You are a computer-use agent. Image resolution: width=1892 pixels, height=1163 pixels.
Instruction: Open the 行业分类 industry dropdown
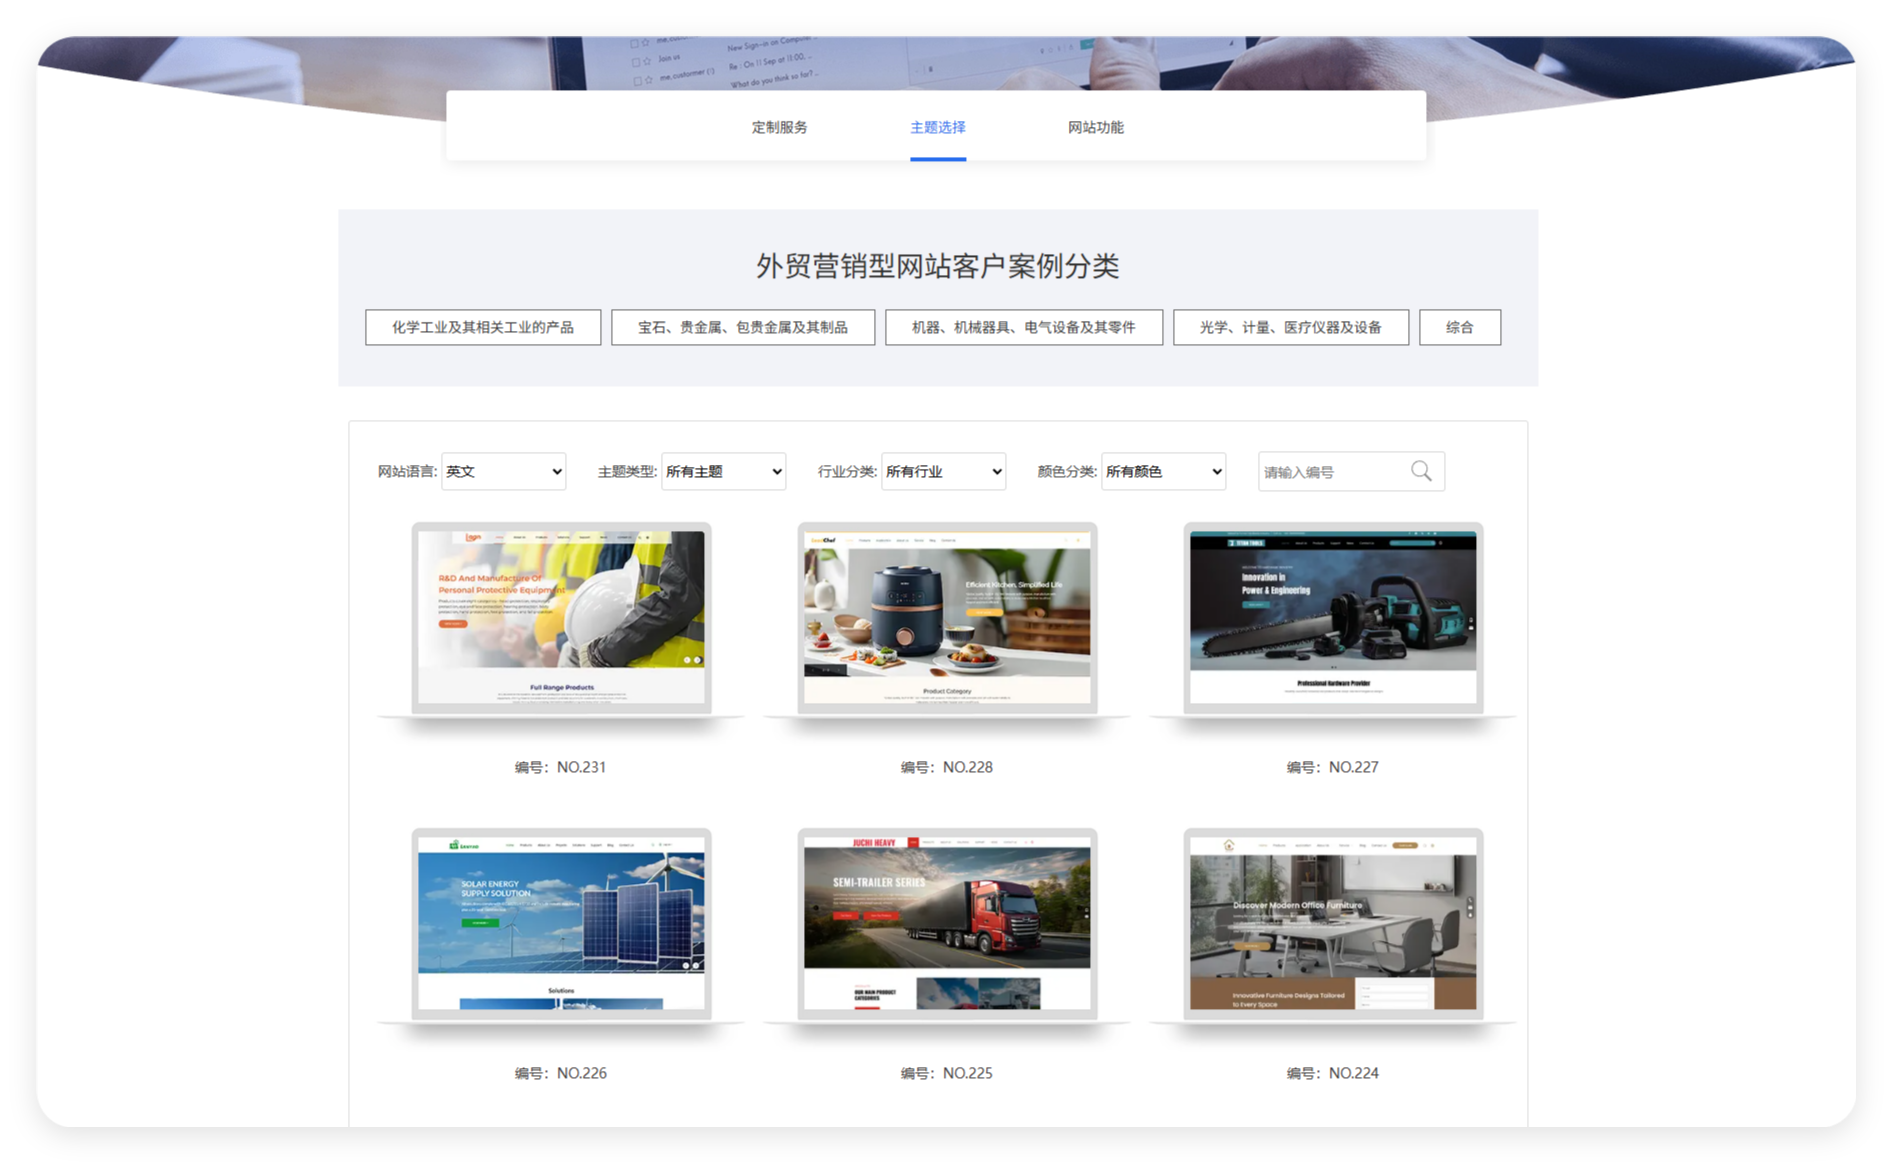tap(942, 471)
